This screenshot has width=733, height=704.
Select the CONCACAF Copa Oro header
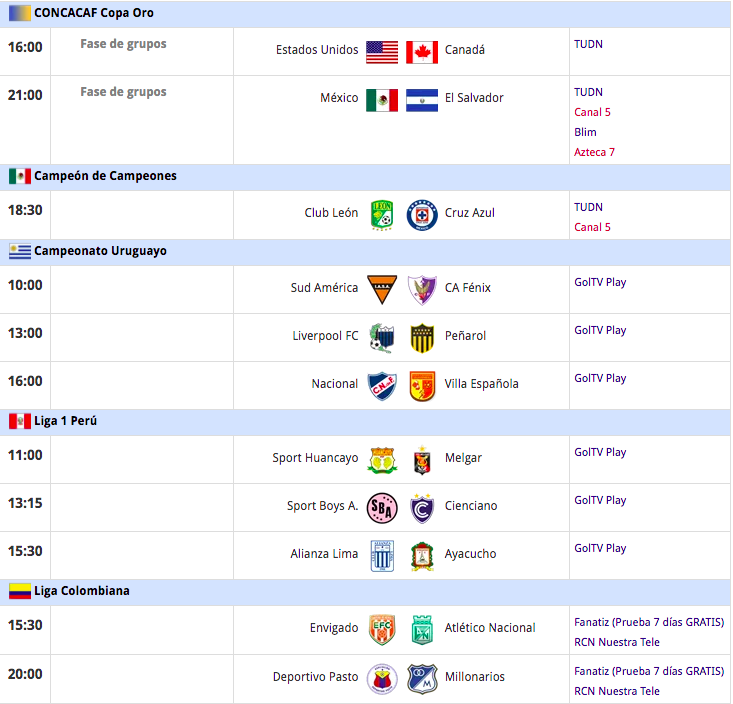[94, 14]
